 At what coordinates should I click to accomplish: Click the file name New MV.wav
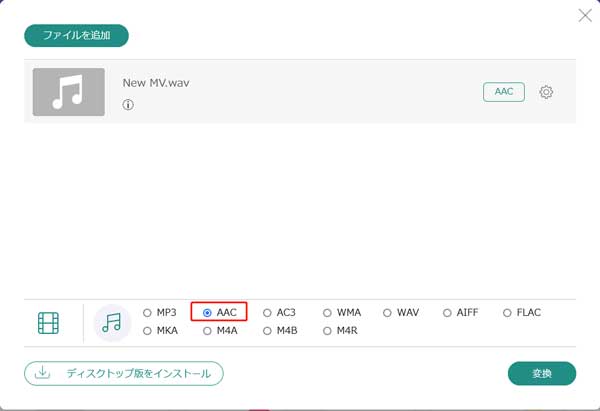coord(156,83)
